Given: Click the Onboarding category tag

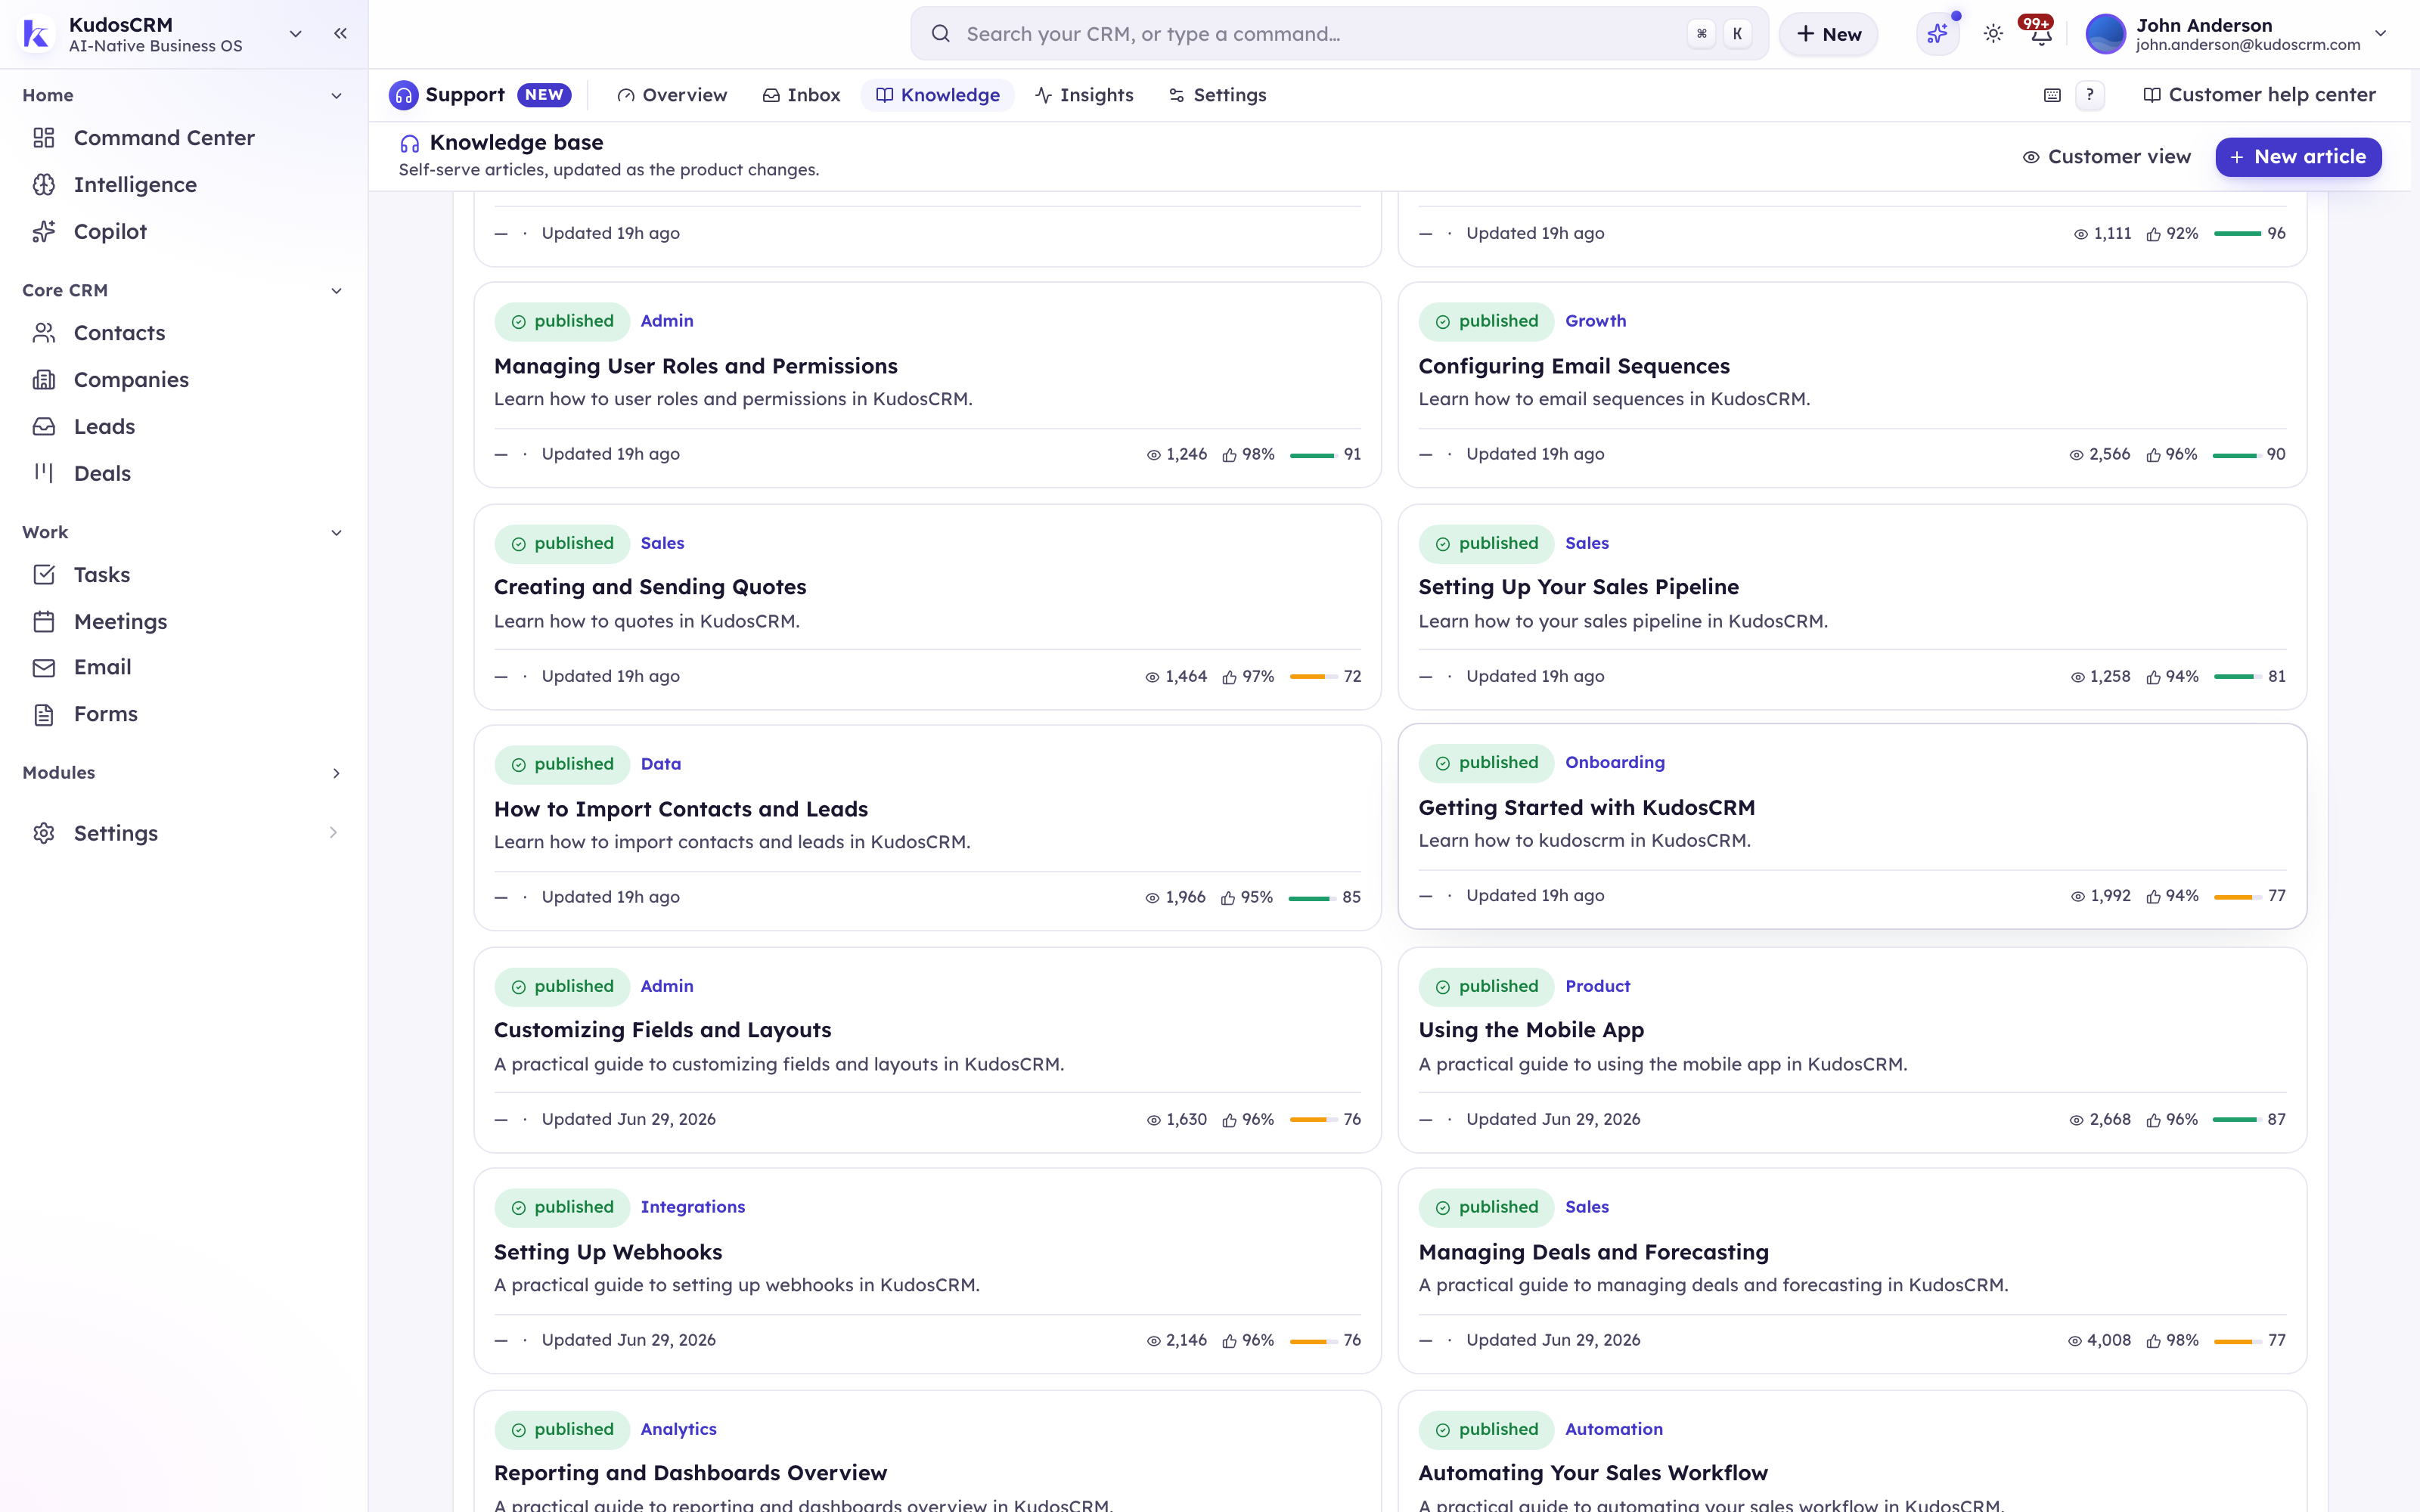Looking at the screenshot, I should tap(1614, 762).
